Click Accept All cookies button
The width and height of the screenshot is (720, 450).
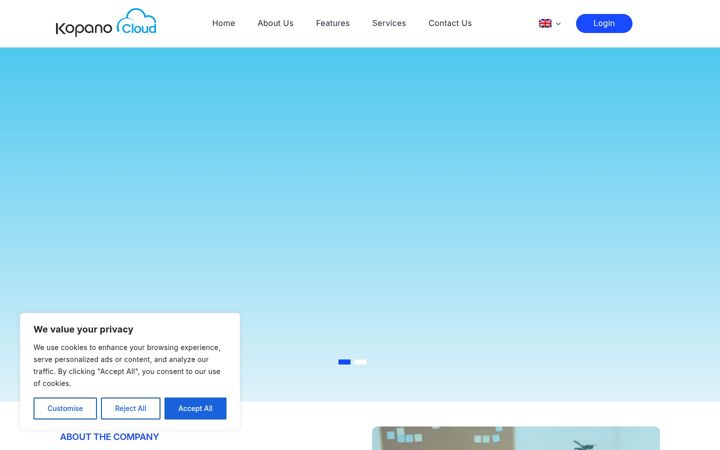coord(195,408)
